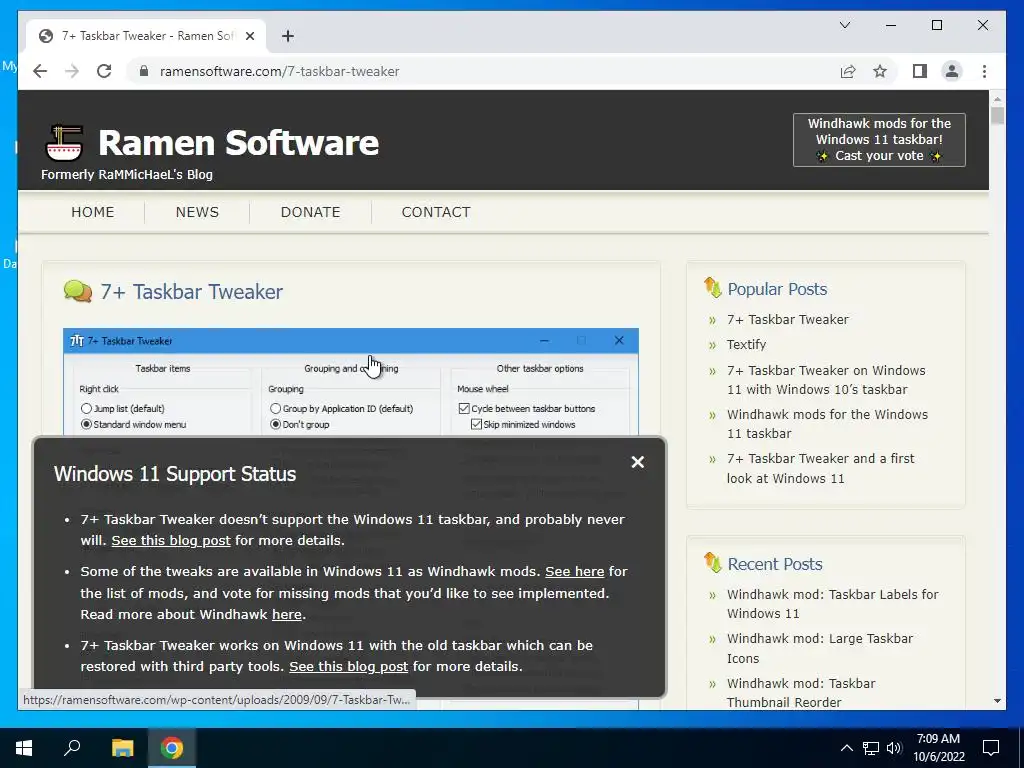
Task: Click the 7+ Taskbar Tweaker post heading
Action: click(x=191, y=292)
